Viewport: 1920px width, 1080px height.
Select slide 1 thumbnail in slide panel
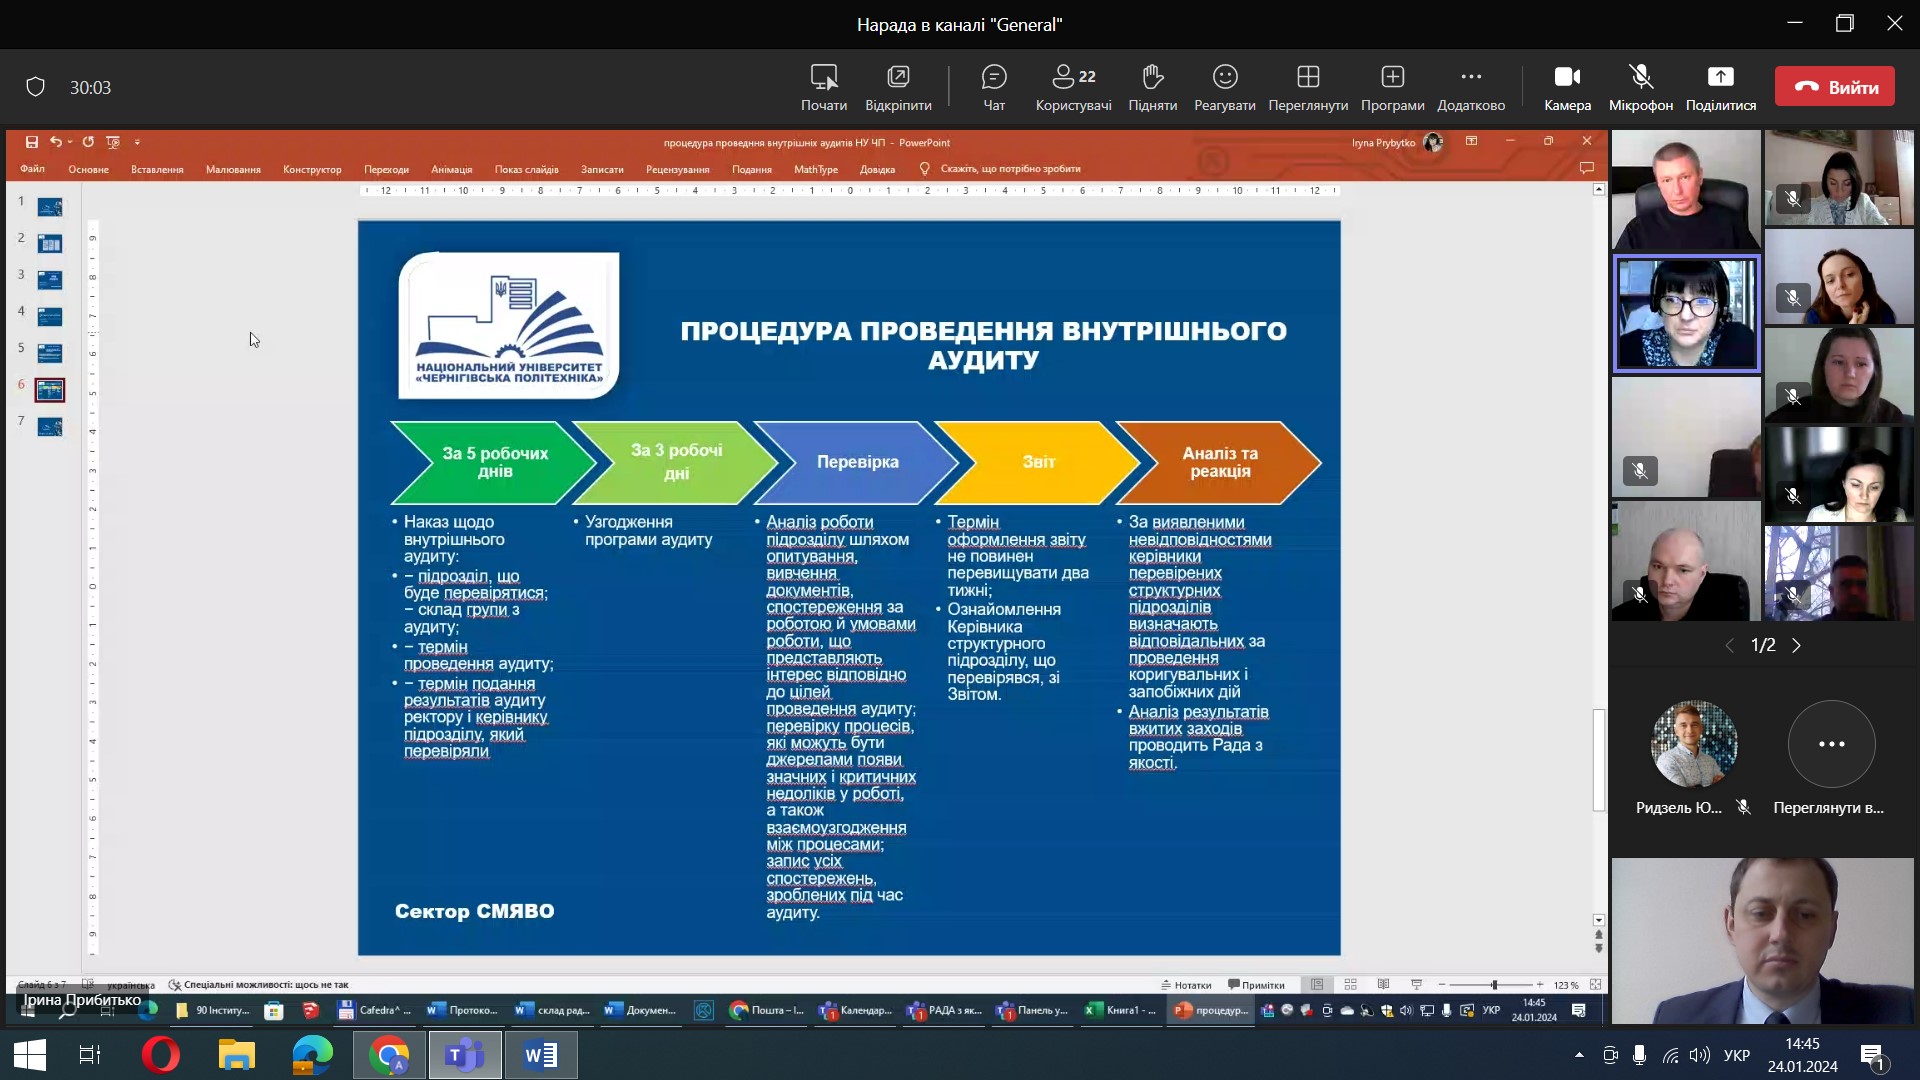[x=50, y=207]
